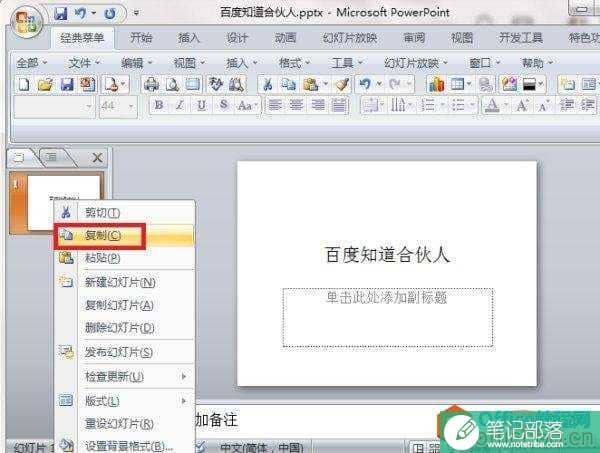Click the Format Painter brush icon
The width and height of the screenshot is (600, 453).
[342, 84]
